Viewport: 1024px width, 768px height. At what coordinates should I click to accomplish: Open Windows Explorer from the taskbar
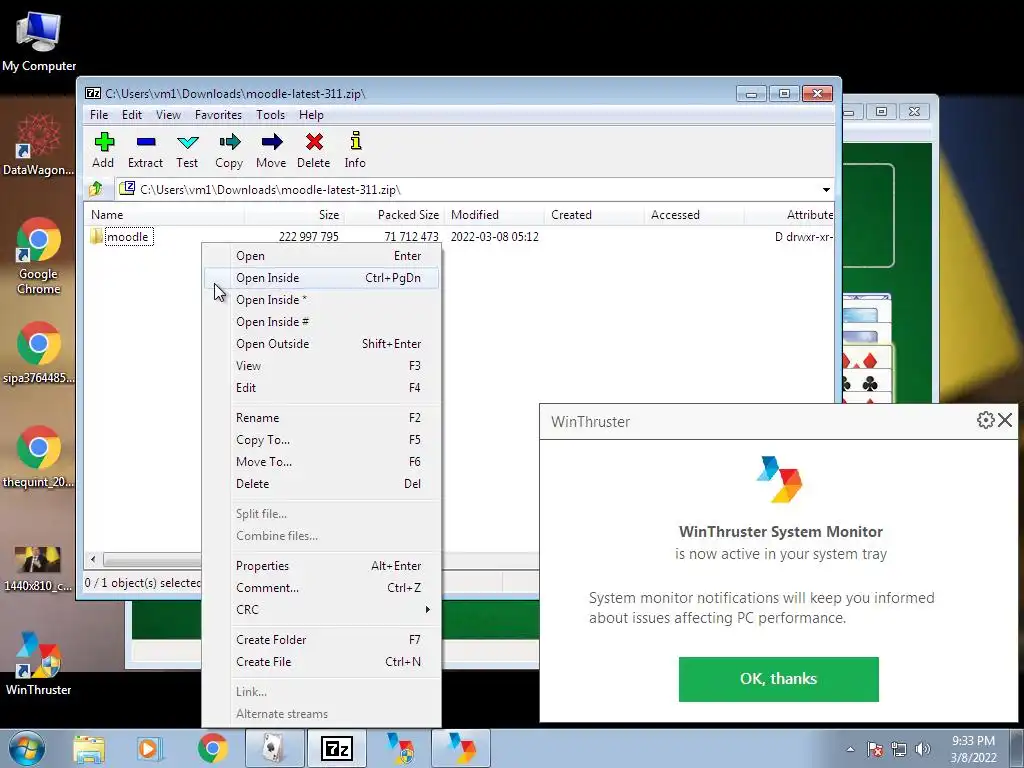coord(89,749)
